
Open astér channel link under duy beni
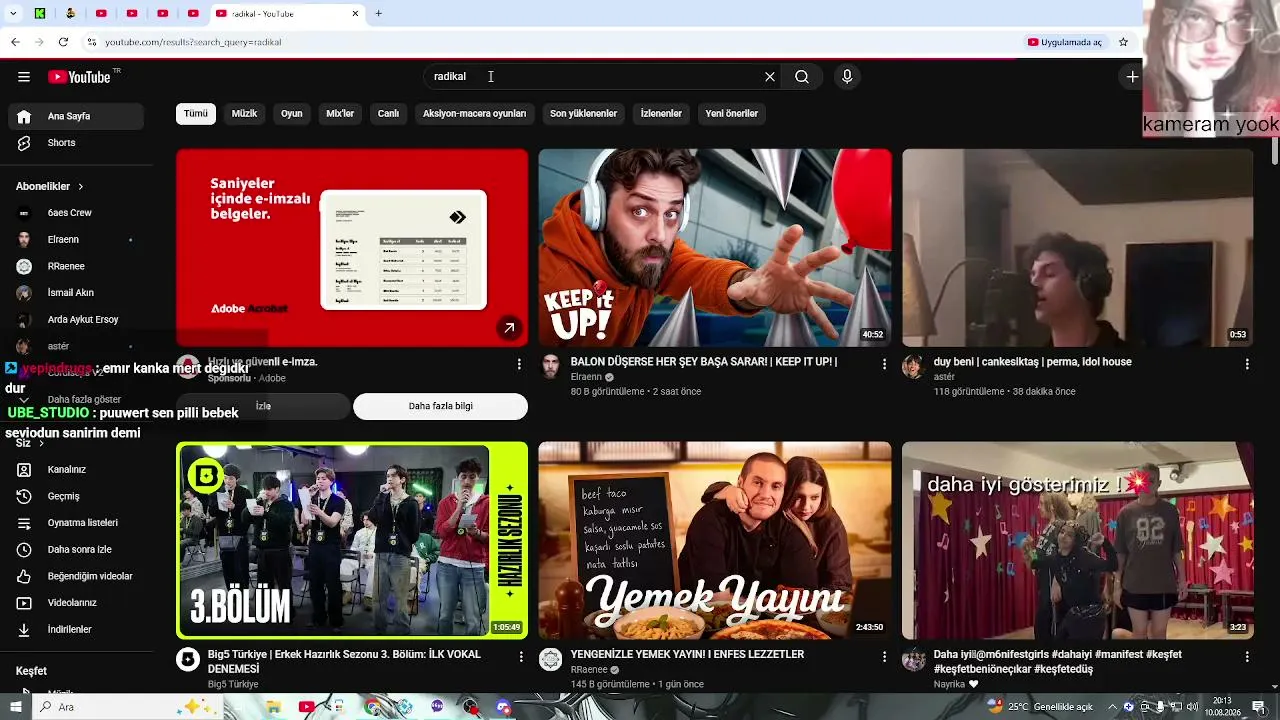click(944, 377)
